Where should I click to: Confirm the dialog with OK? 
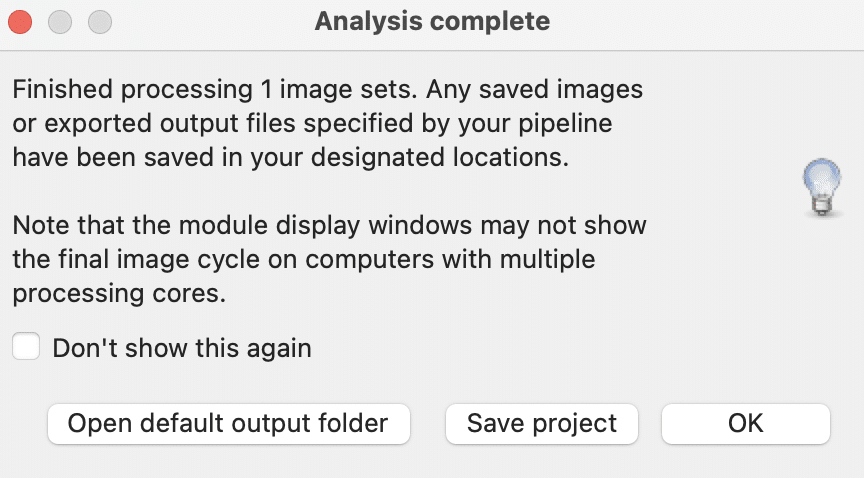746,423
